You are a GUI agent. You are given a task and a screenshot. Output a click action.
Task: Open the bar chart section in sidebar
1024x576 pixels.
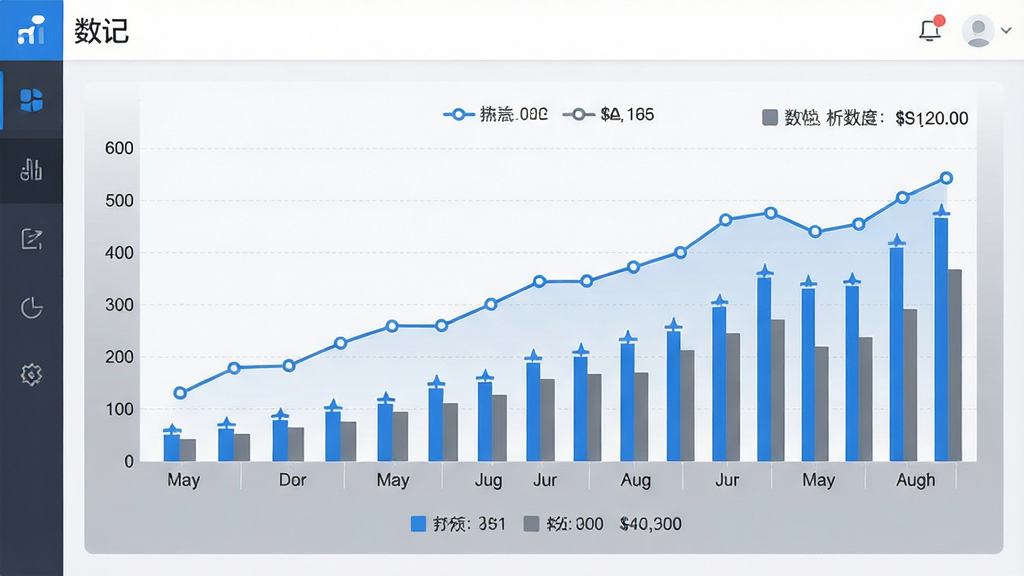click(31, 170)
